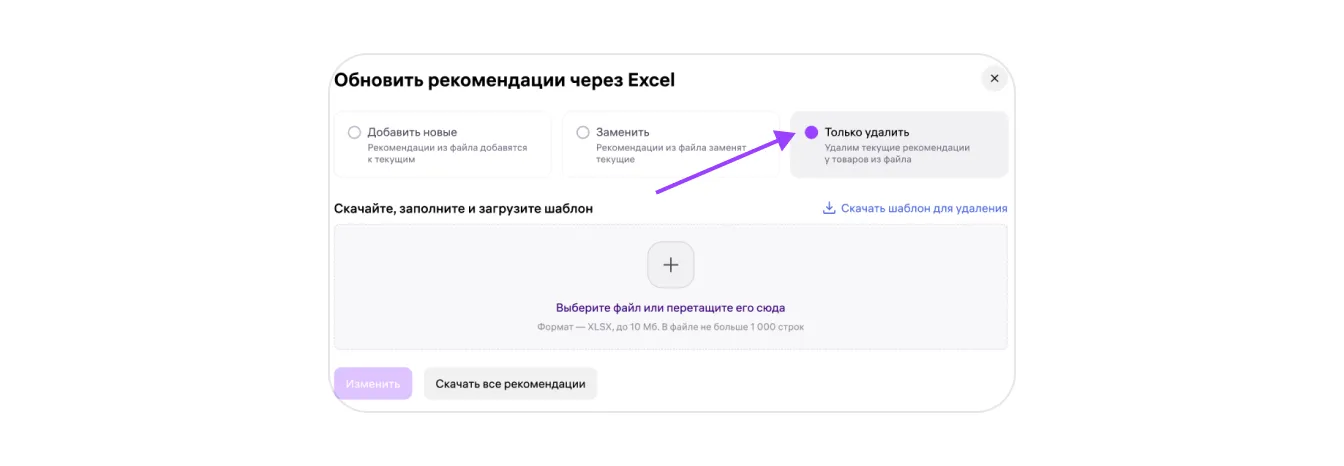Select the 'Добавить новые' radio circle
The height and width of the screenshot is (466, 1344).
point(354,132)
